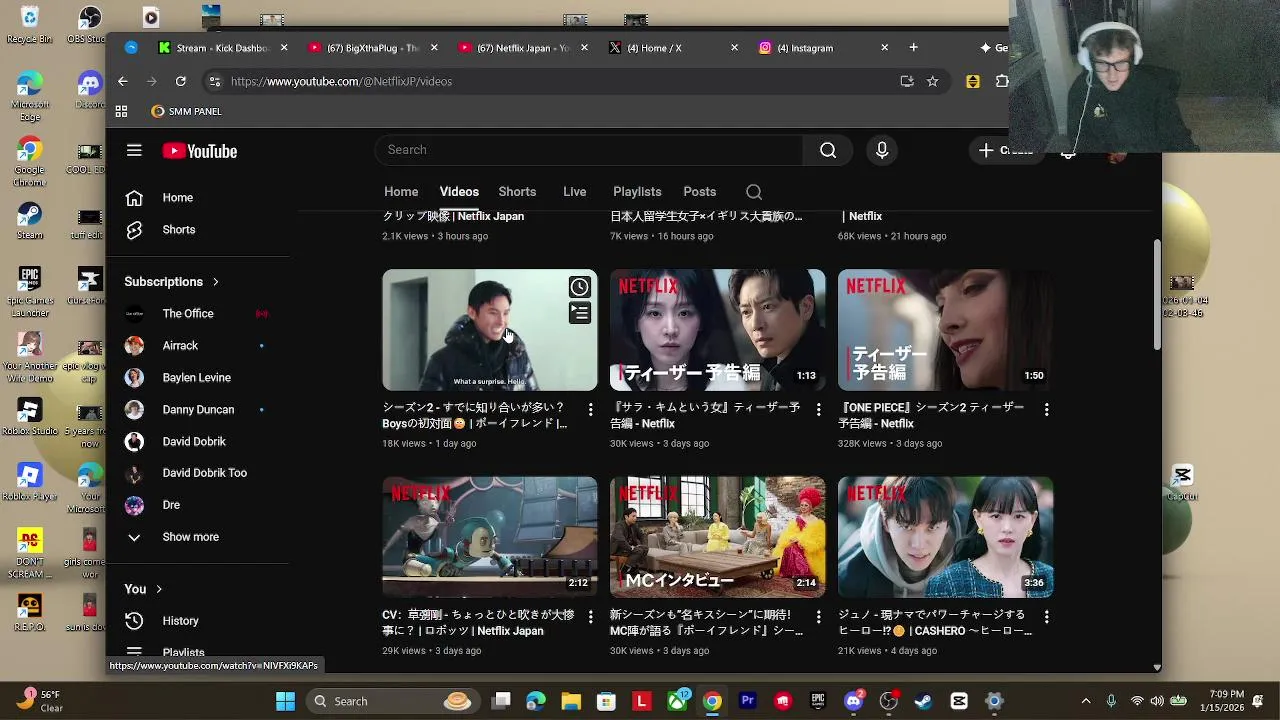The image size is (1280, 720).
Task: Open the David Dobrik Too subscription
Action: tap(204, 473)
